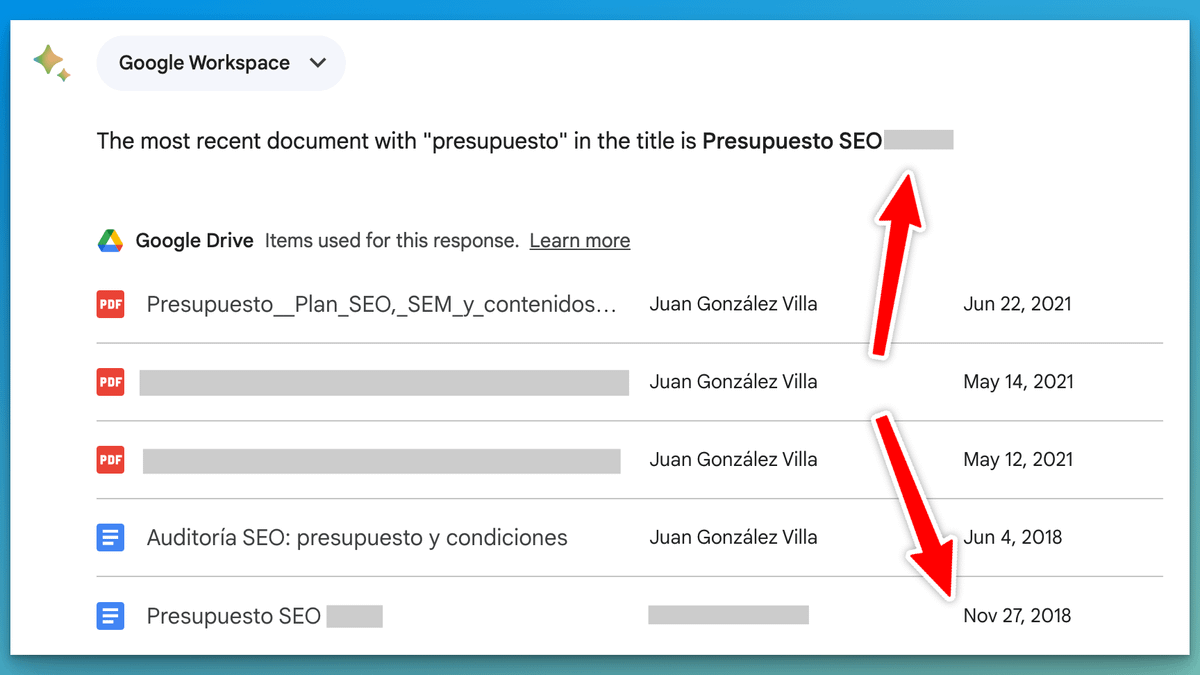Open Auditoría SEO: presupuesto y condiciones document

[356, 538]
